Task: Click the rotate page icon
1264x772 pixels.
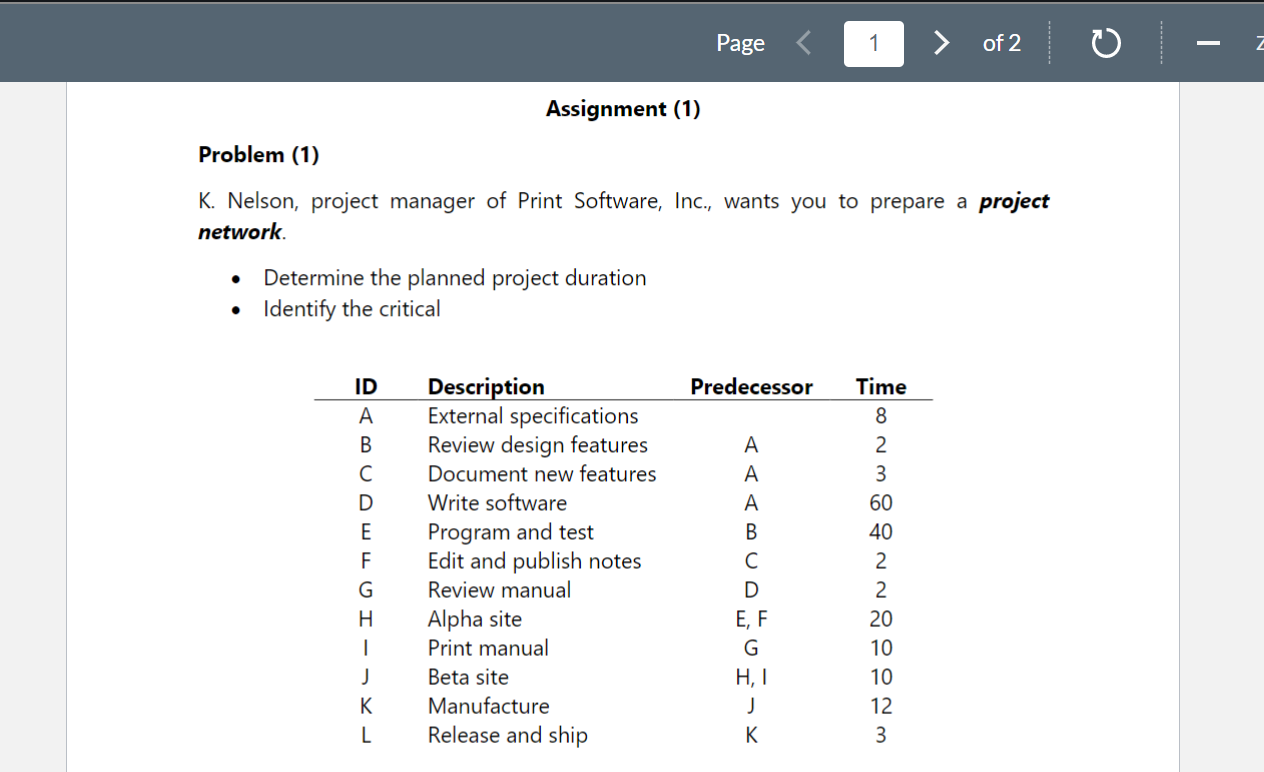Action: coord(1105,43)
